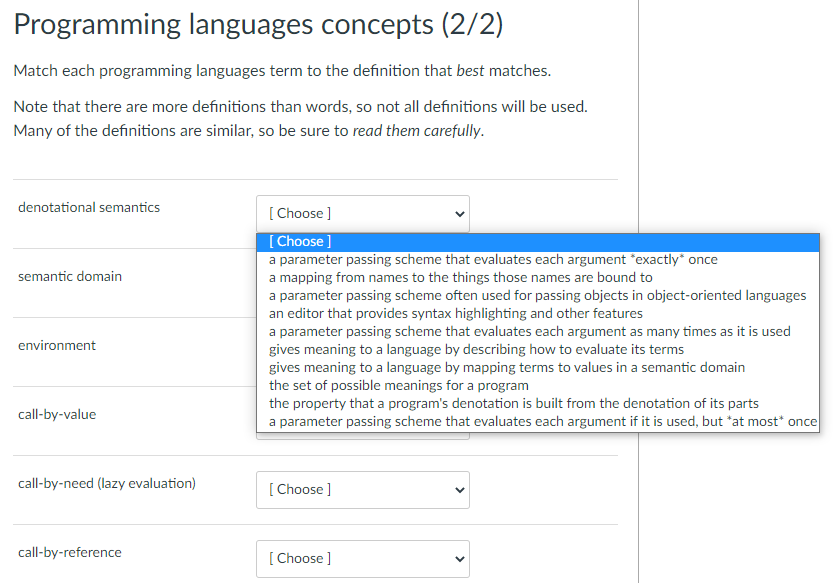Open the call-by-reference definition dropdown

(362, 558)
